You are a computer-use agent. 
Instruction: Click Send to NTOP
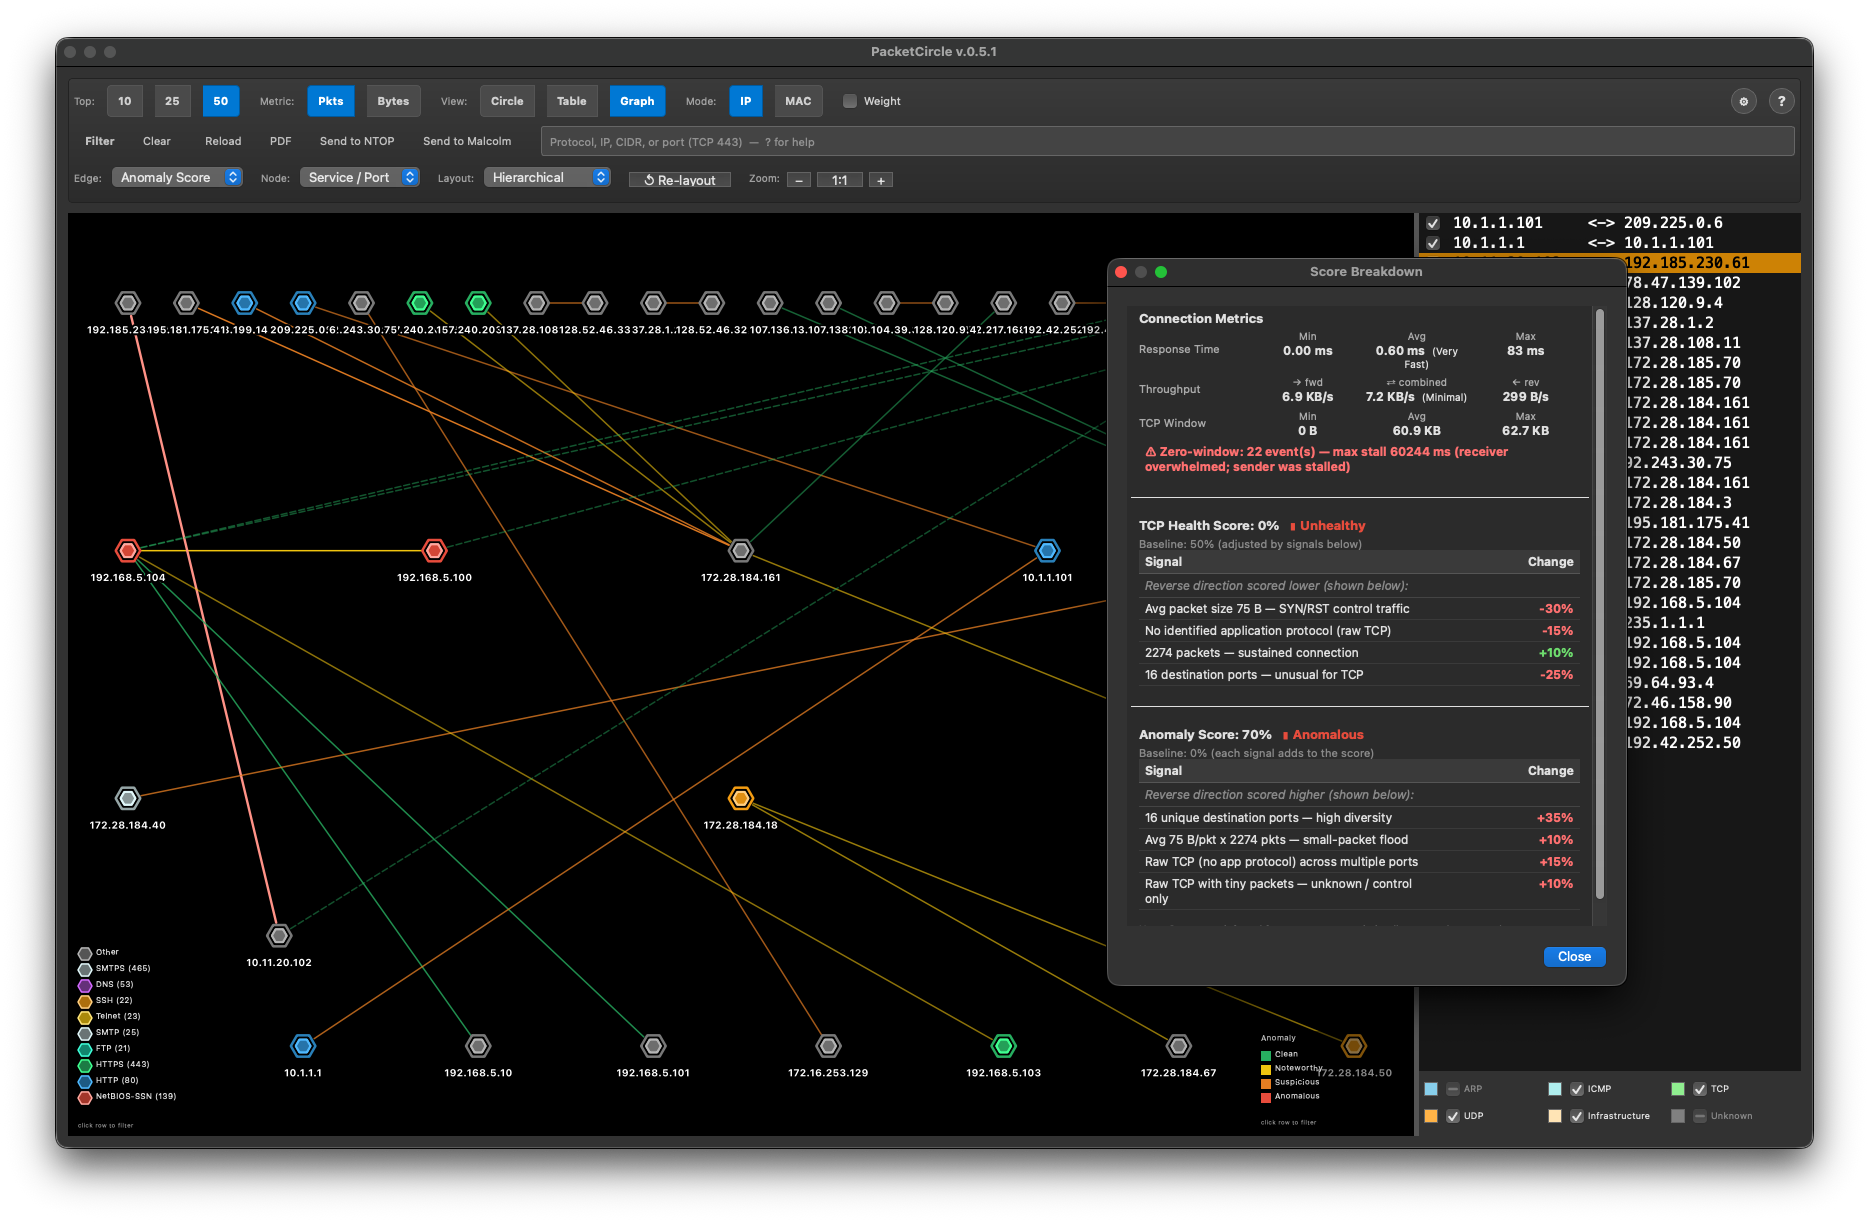coord(357,141)
